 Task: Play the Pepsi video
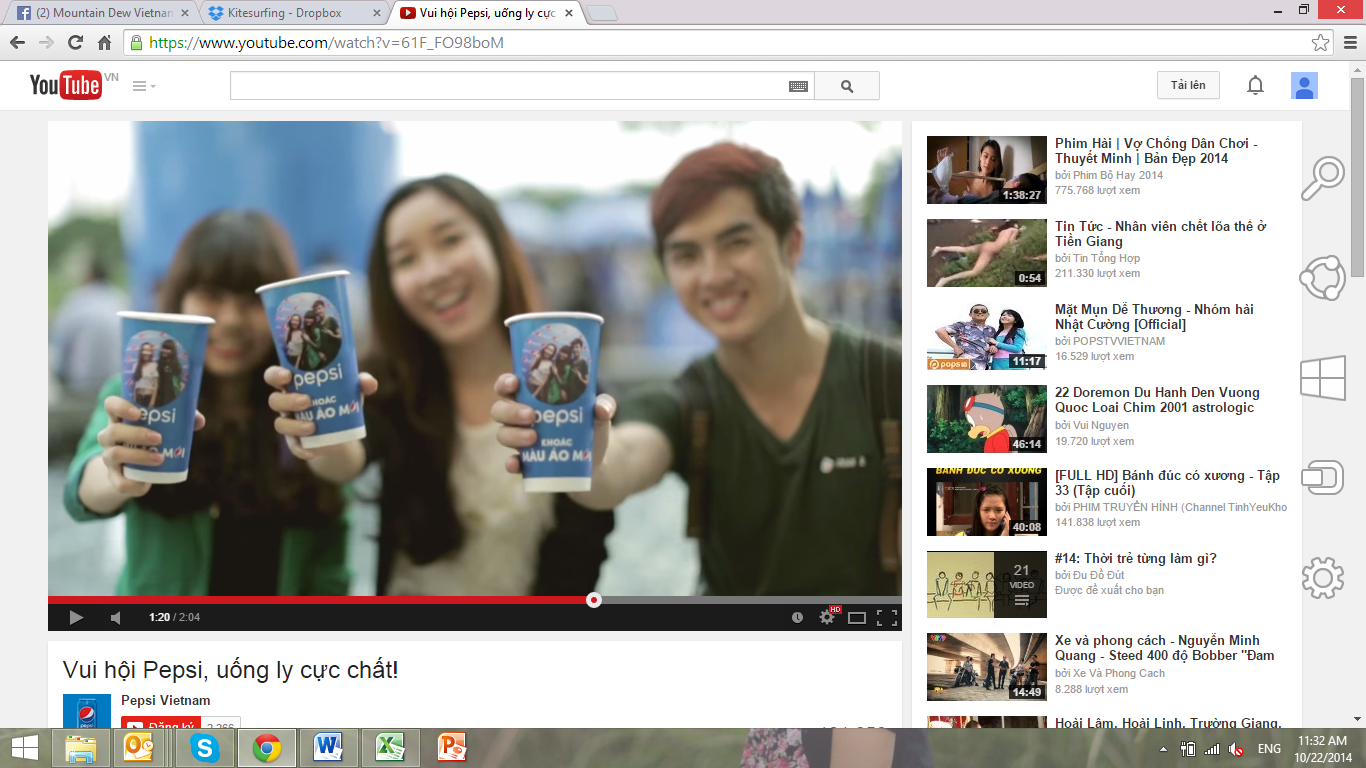click(76, 618)
